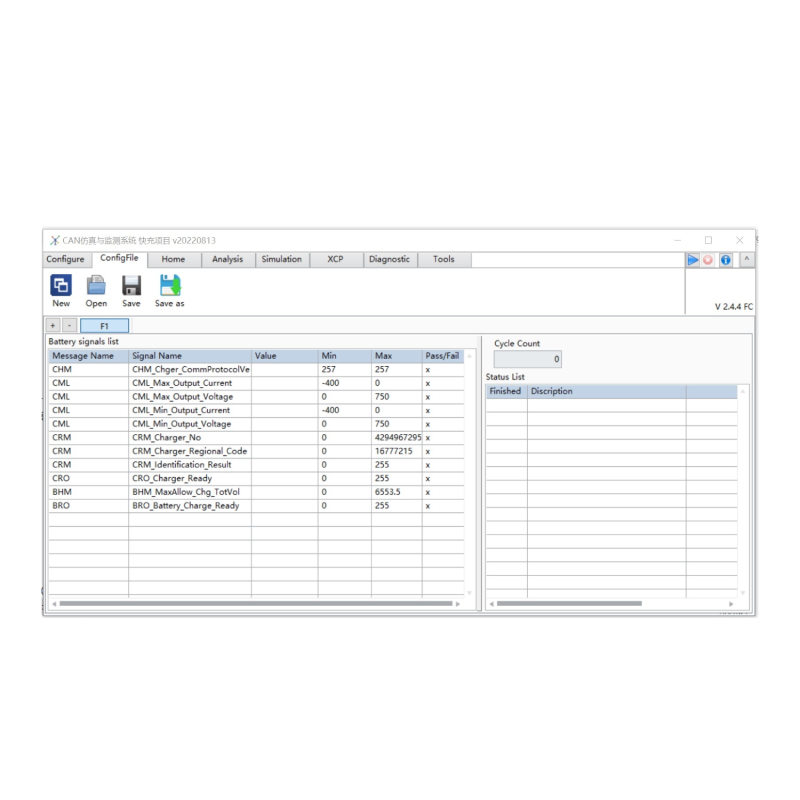Go to the Diagnostic tab

pos(389,260)
